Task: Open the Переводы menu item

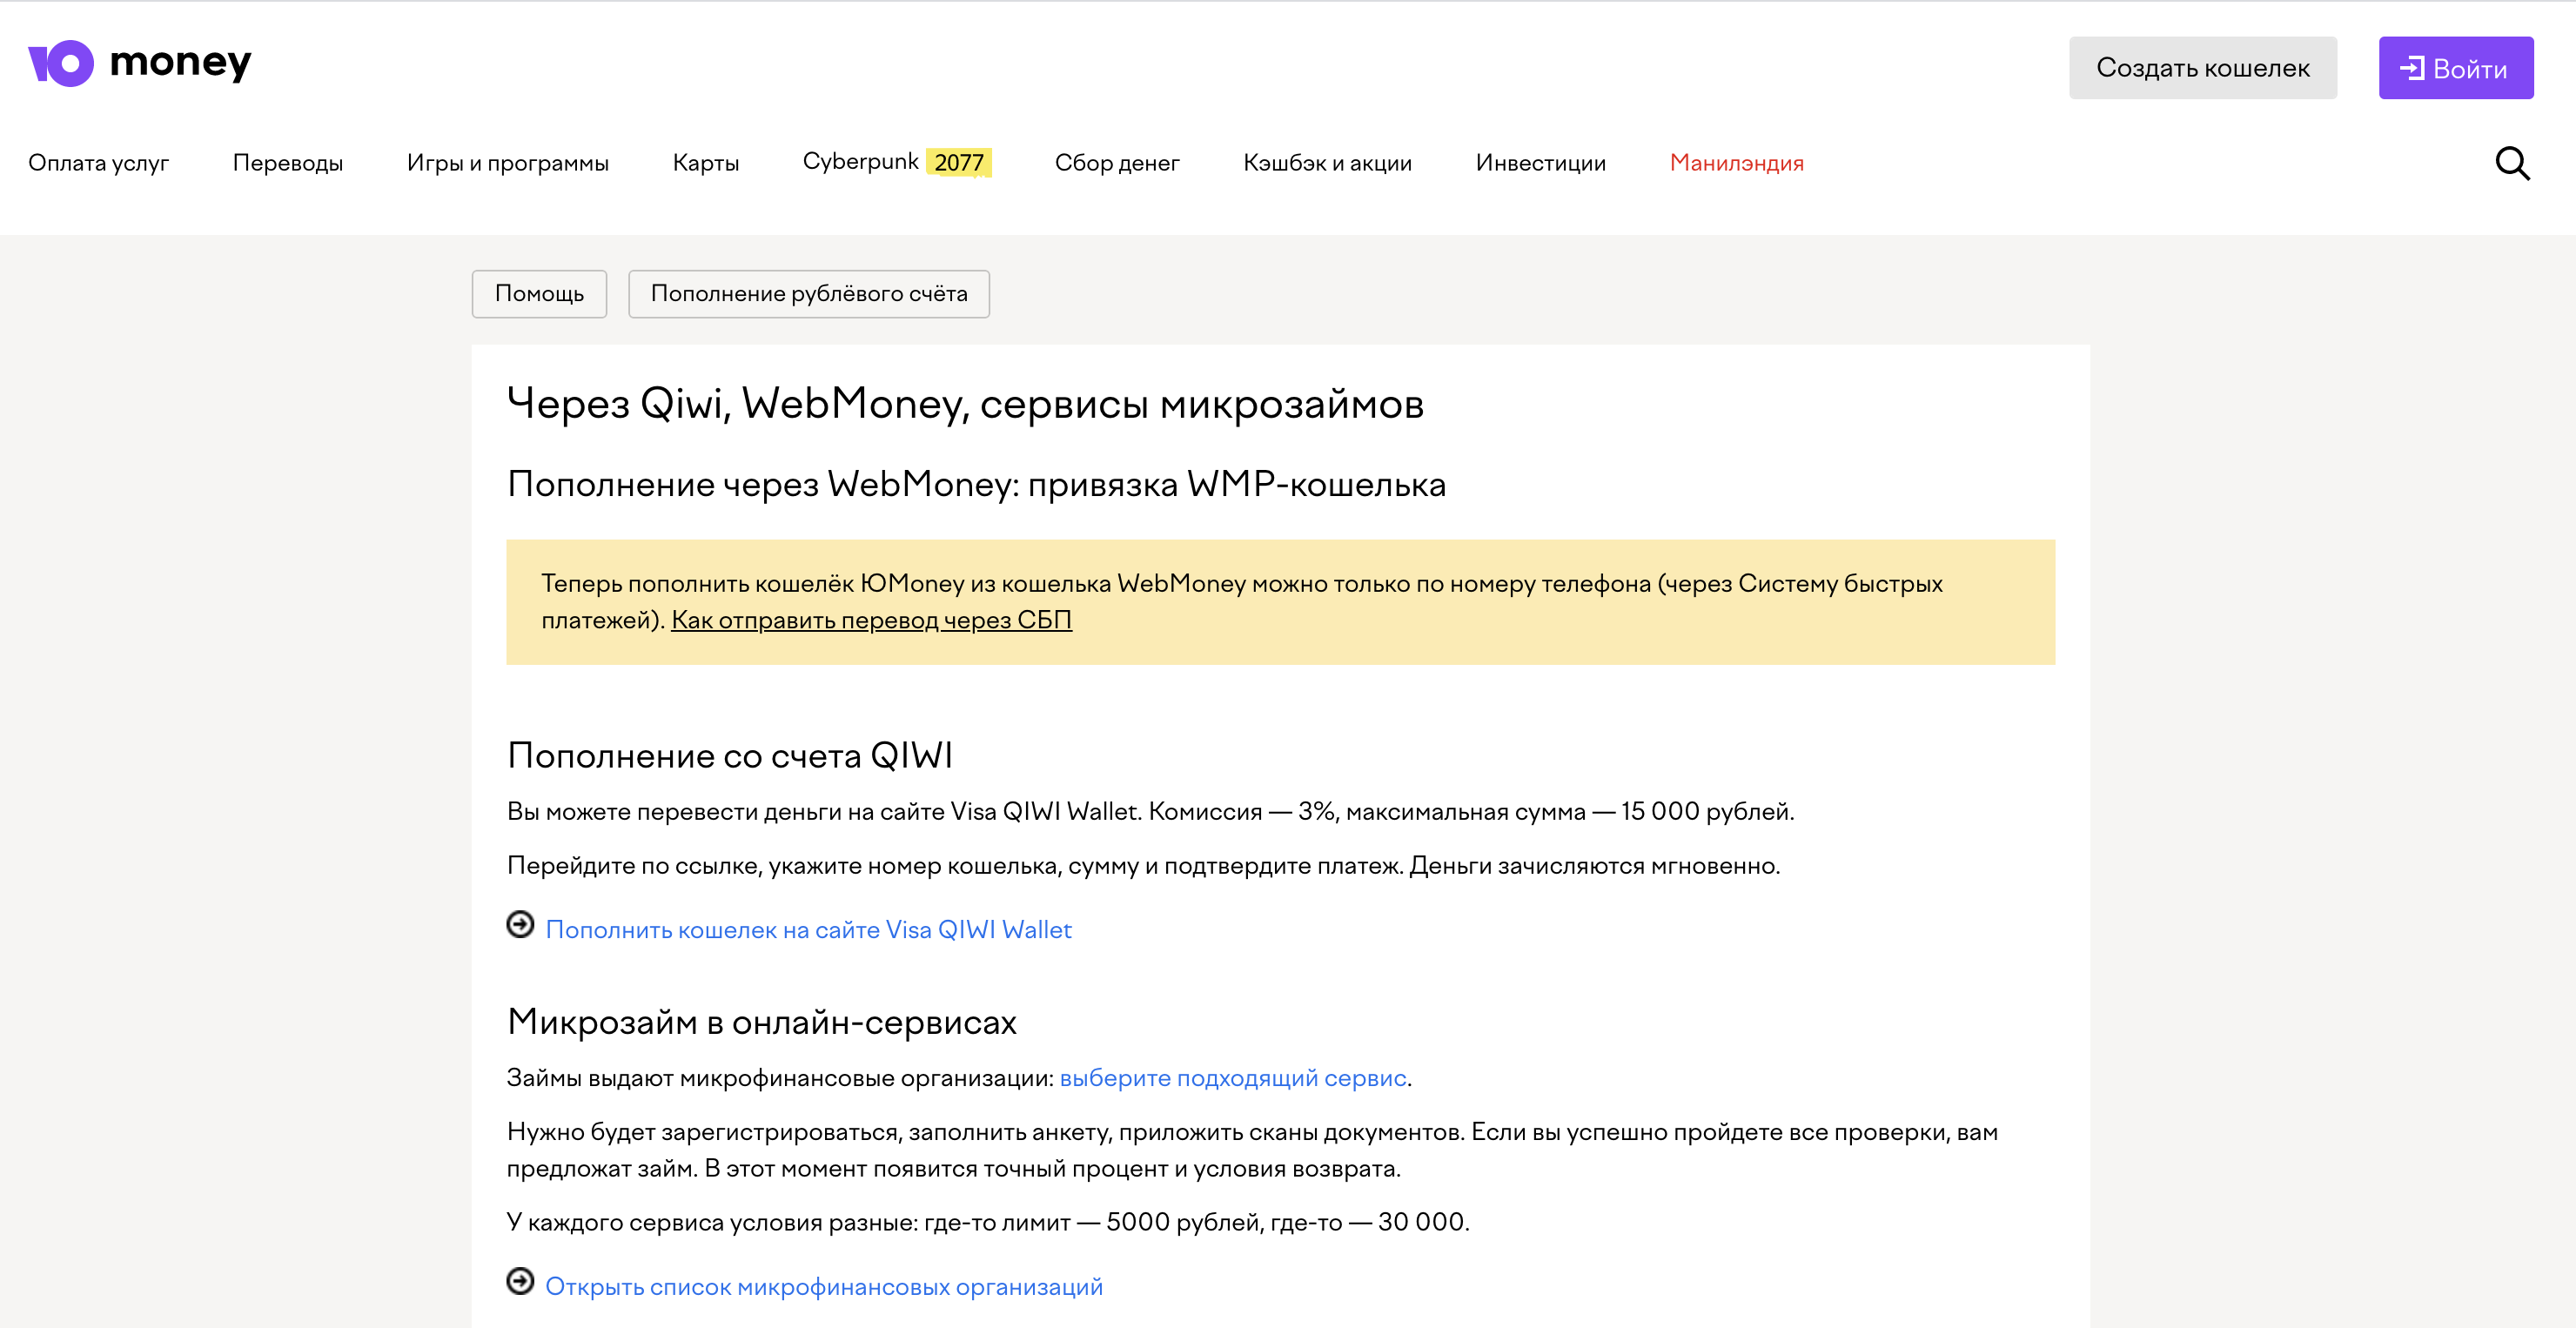Action: (x=288, y=162)
